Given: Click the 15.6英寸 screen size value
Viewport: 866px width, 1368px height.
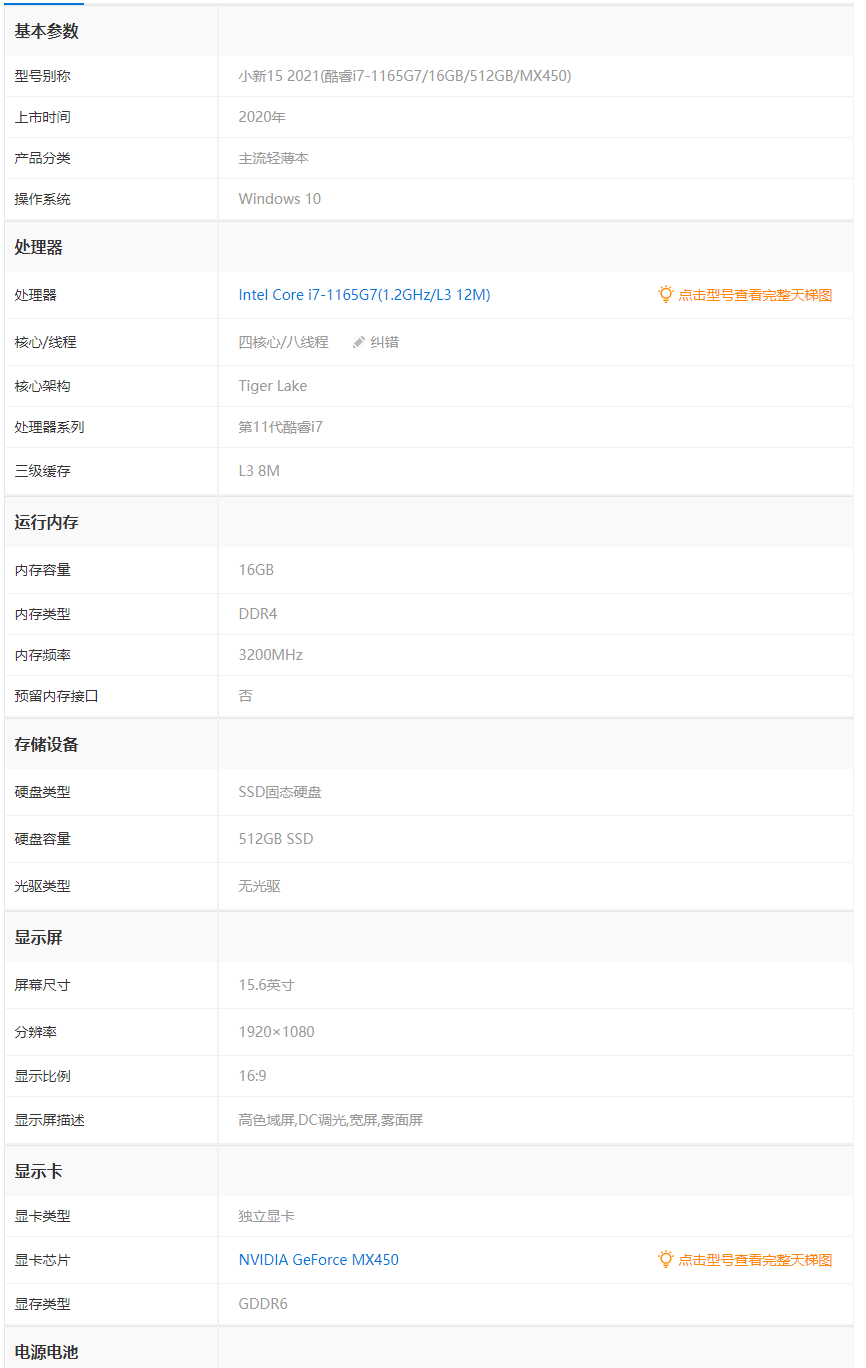Looking at the screenshot, I should (x=266, y=985).
